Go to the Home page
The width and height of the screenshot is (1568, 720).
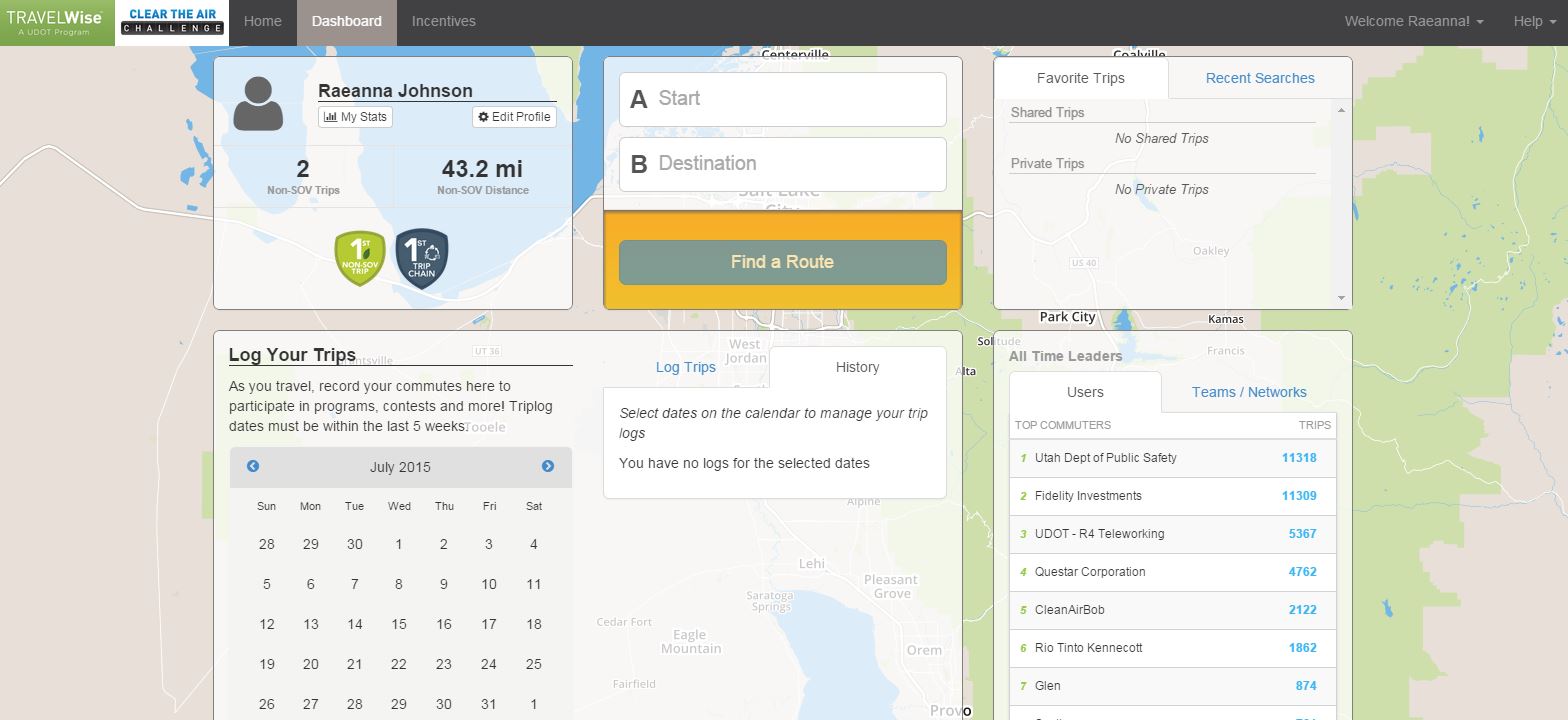tap(263, 21)
